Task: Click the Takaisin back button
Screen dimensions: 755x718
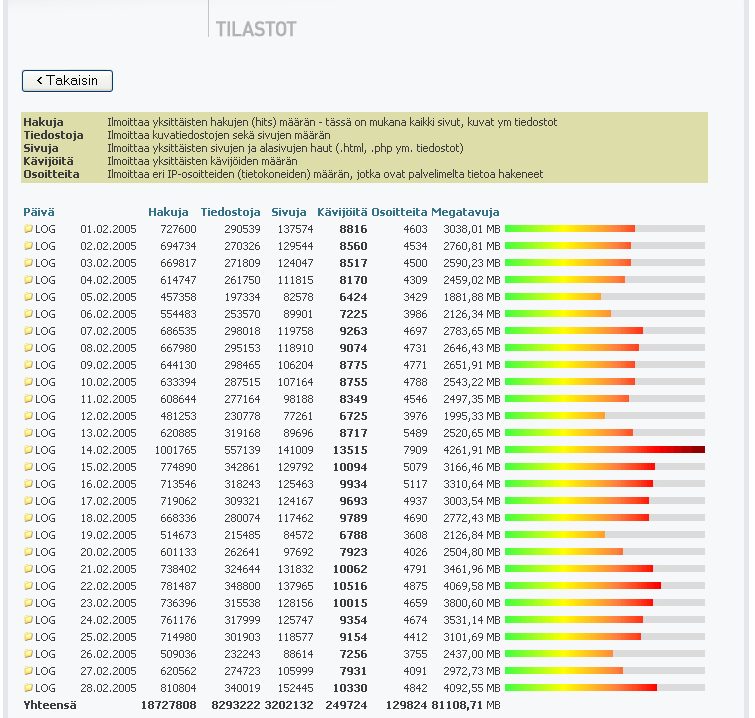Action: pos(67,81)
